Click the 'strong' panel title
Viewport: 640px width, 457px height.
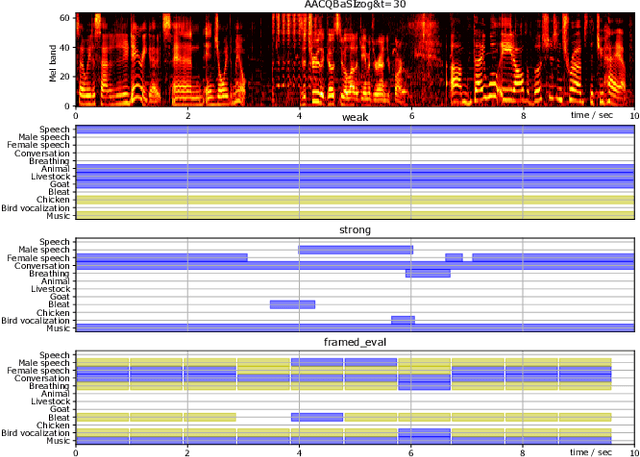pyautogui.click(x=355, y=230)
